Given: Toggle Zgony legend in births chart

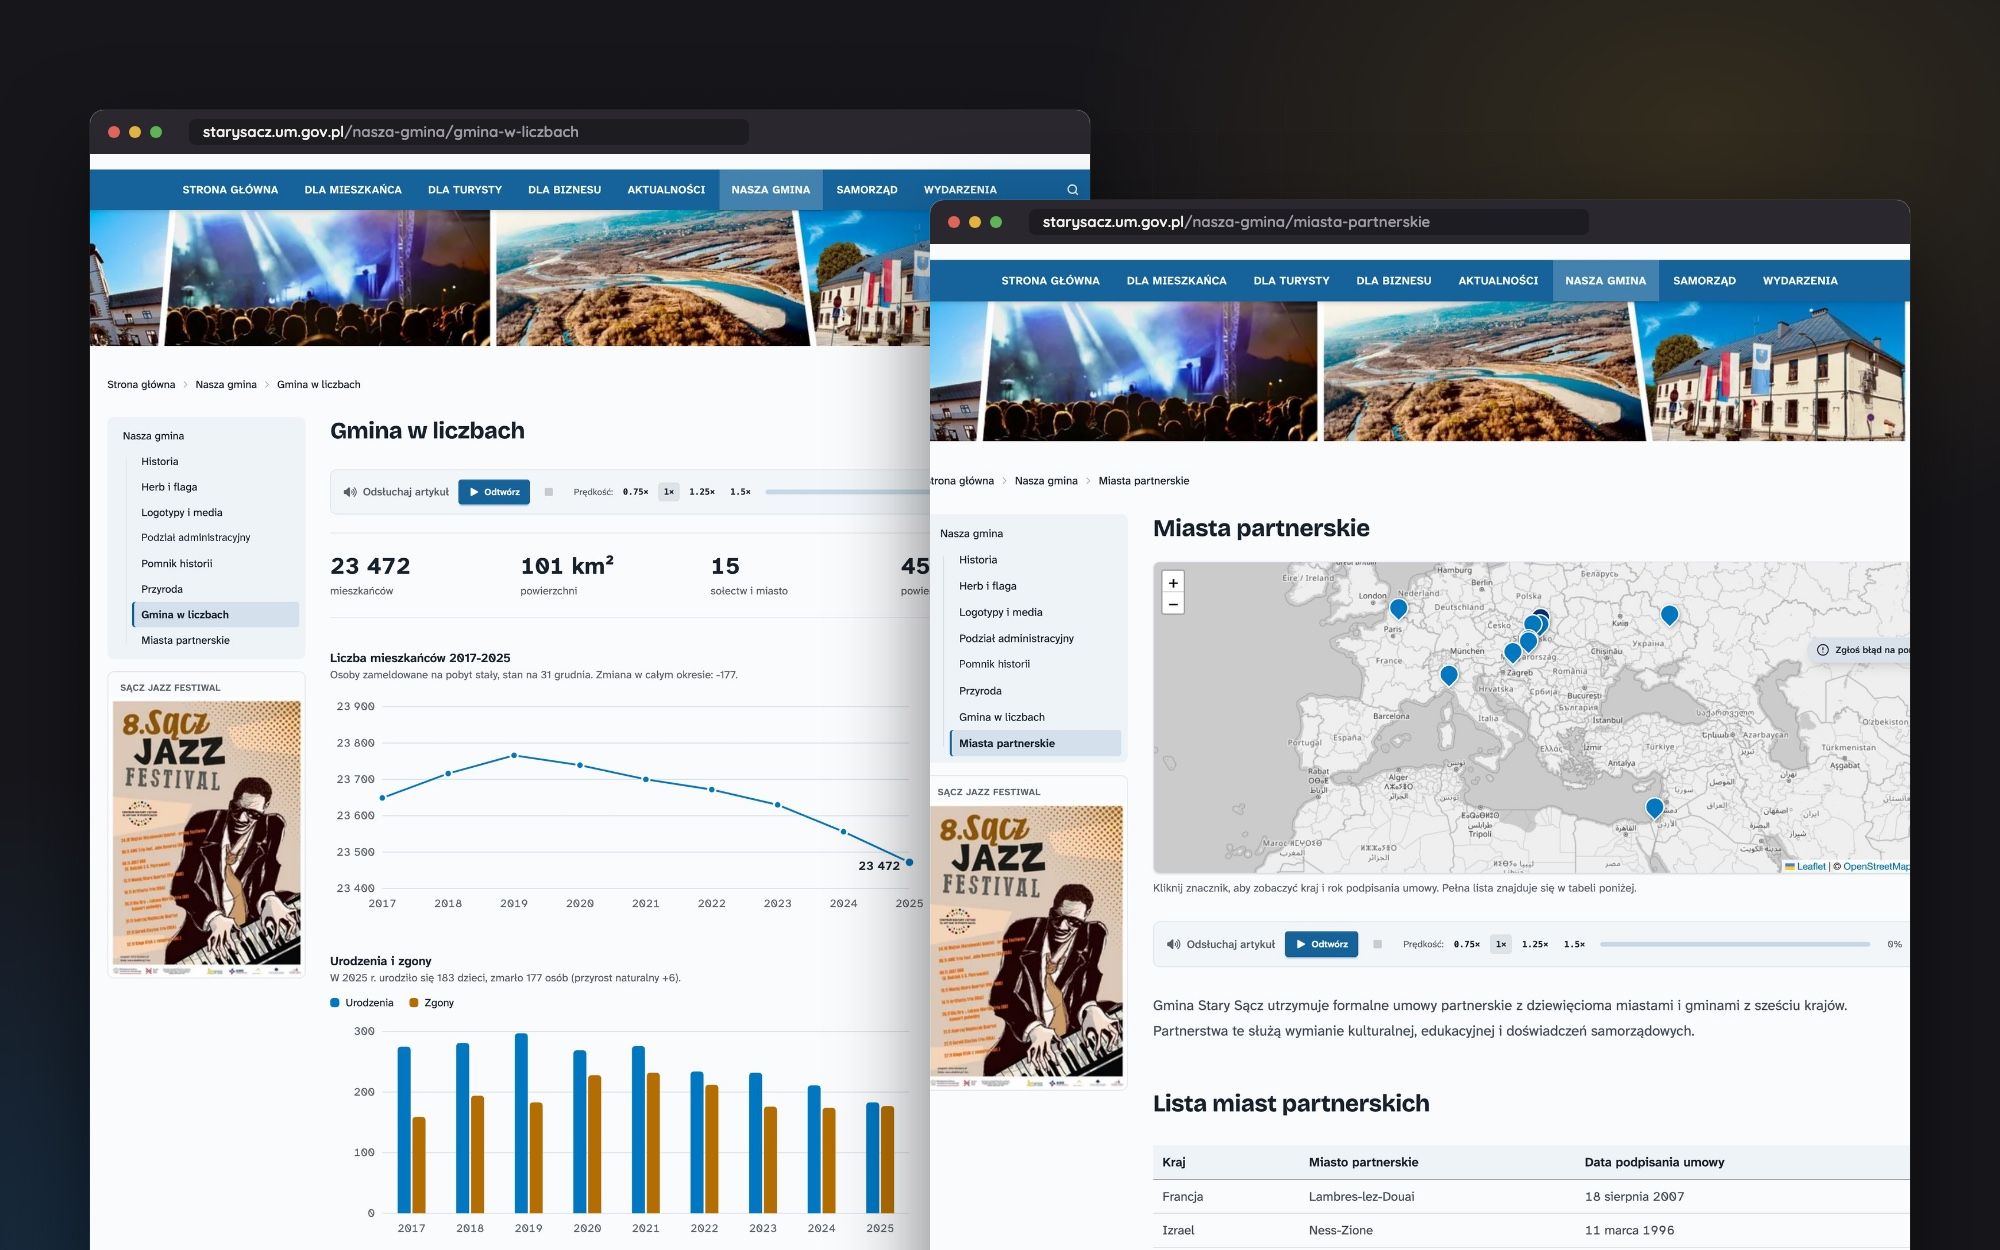Looking at the screenshot, I should (431, 1003).
